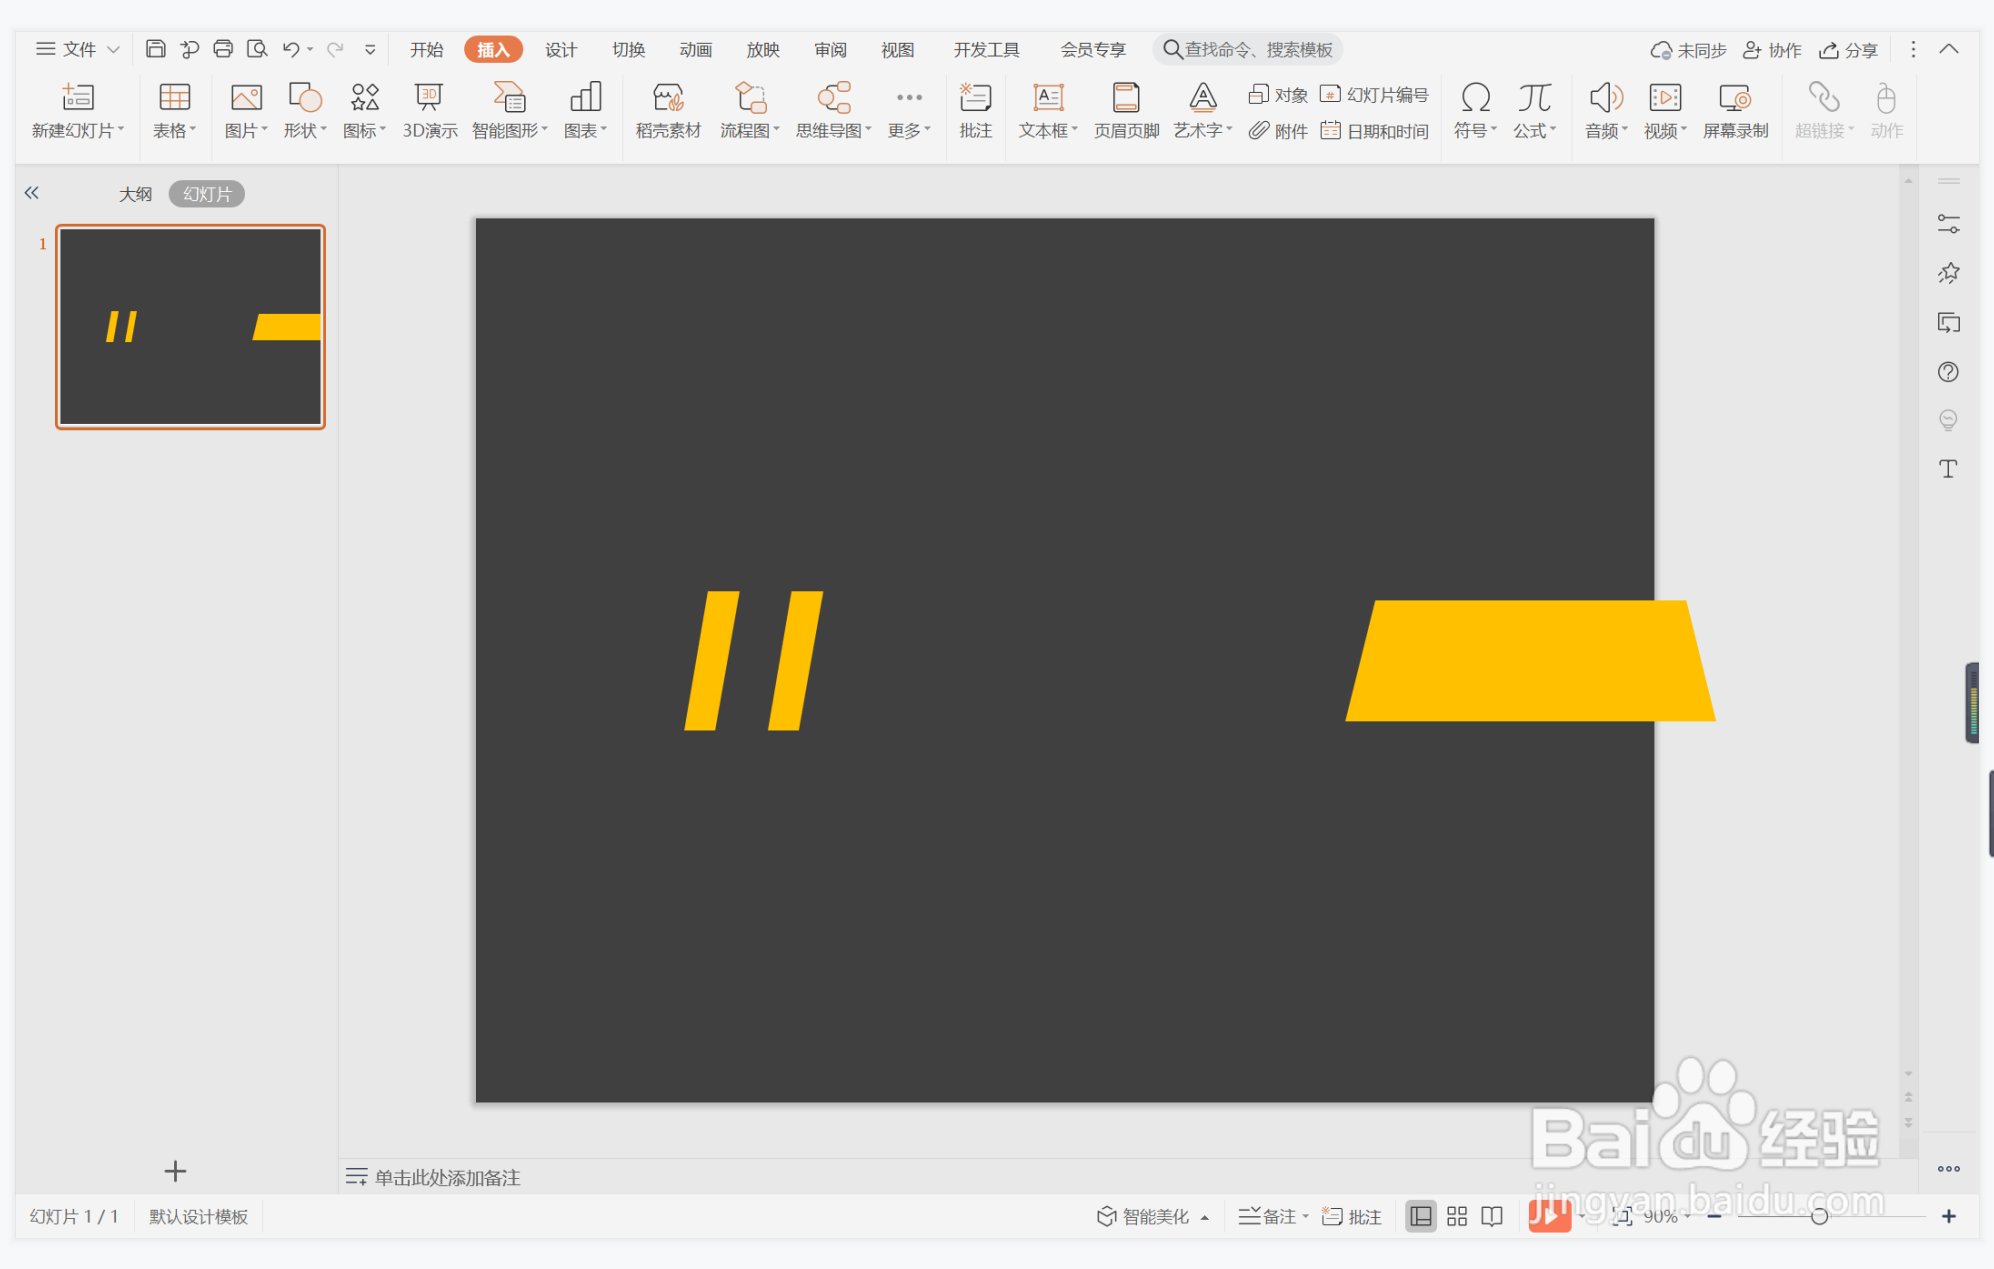Switch to the 设计 ribbon tab
The image size is (1994, 1269).
560,50
